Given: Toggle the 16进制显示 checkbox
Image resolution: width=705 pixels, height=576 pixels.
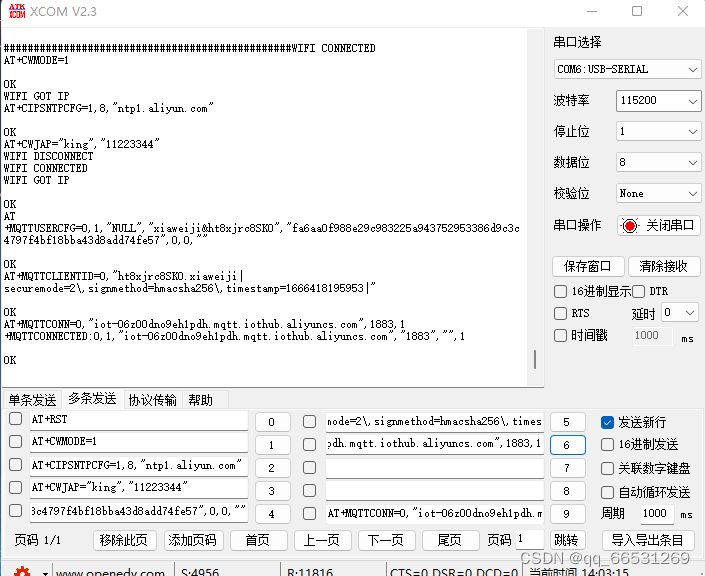Looking at the screenshot, I should pos(560,291).
